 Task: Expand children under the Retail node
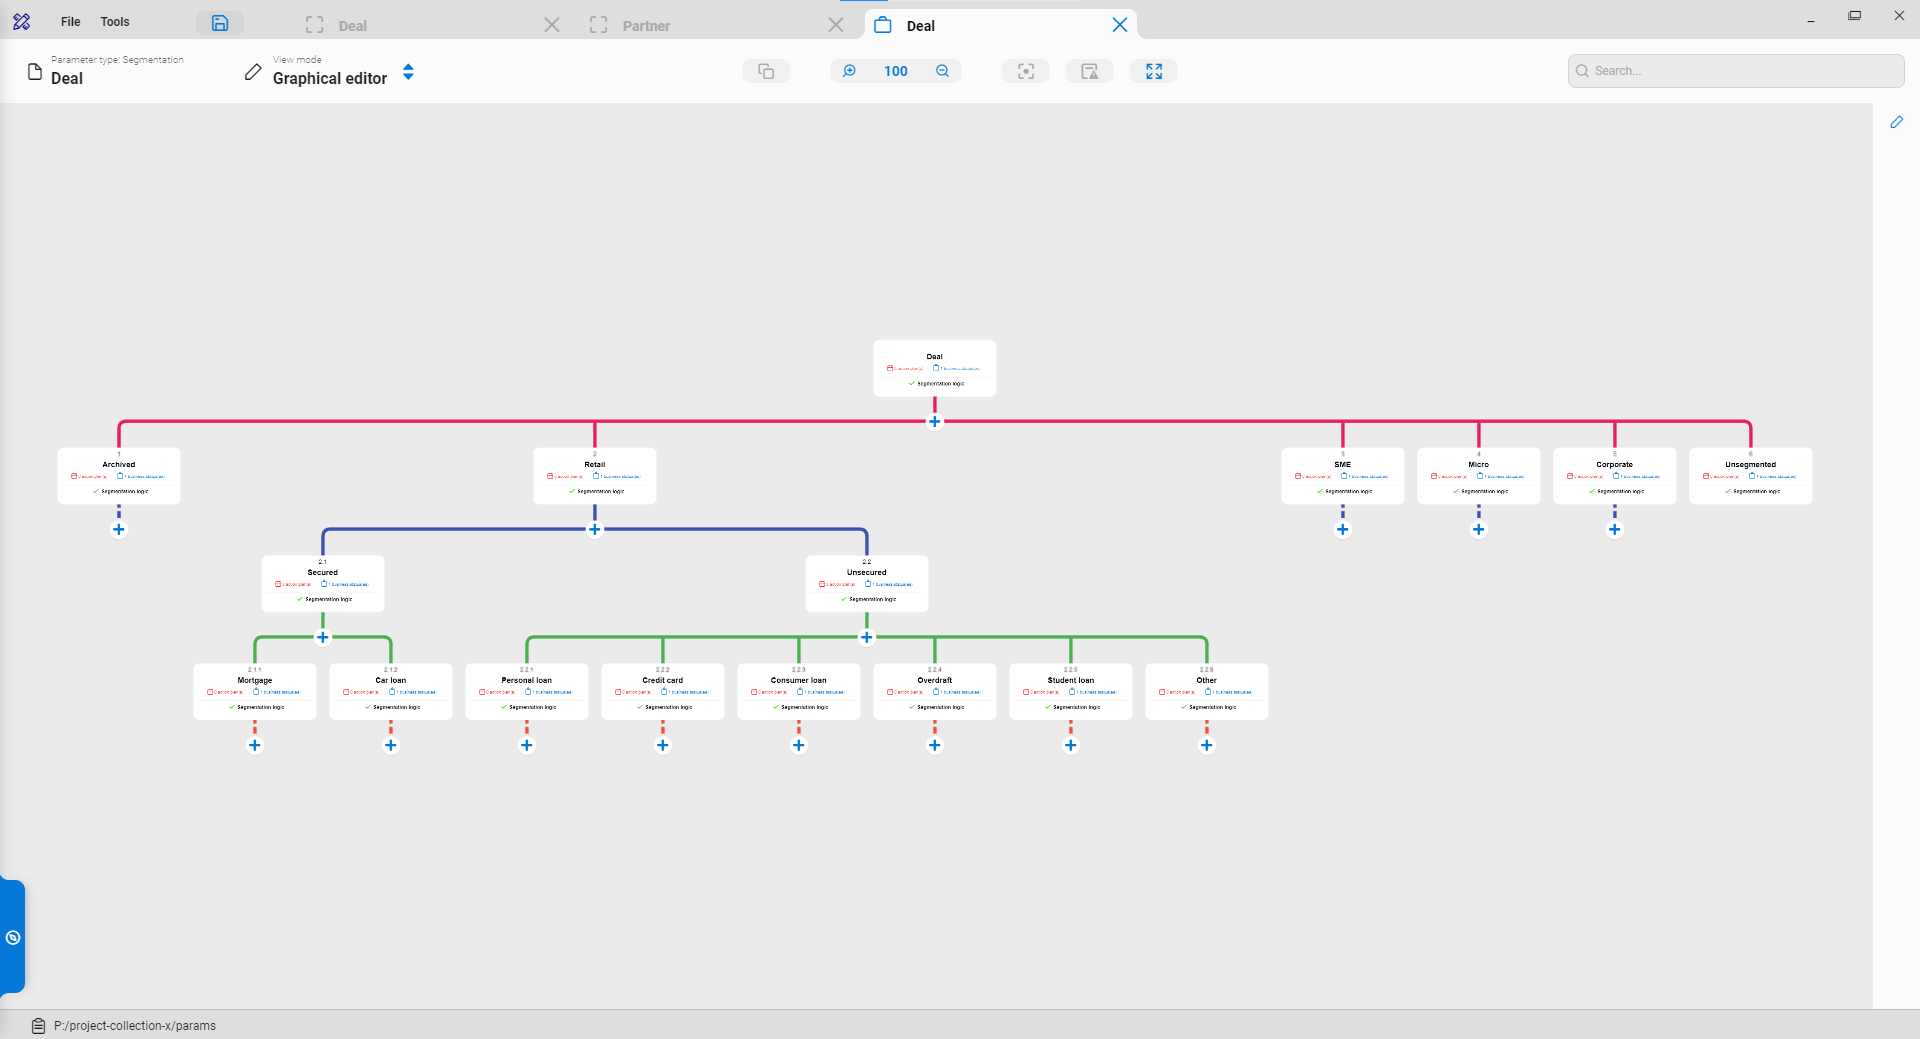[594, 530]
